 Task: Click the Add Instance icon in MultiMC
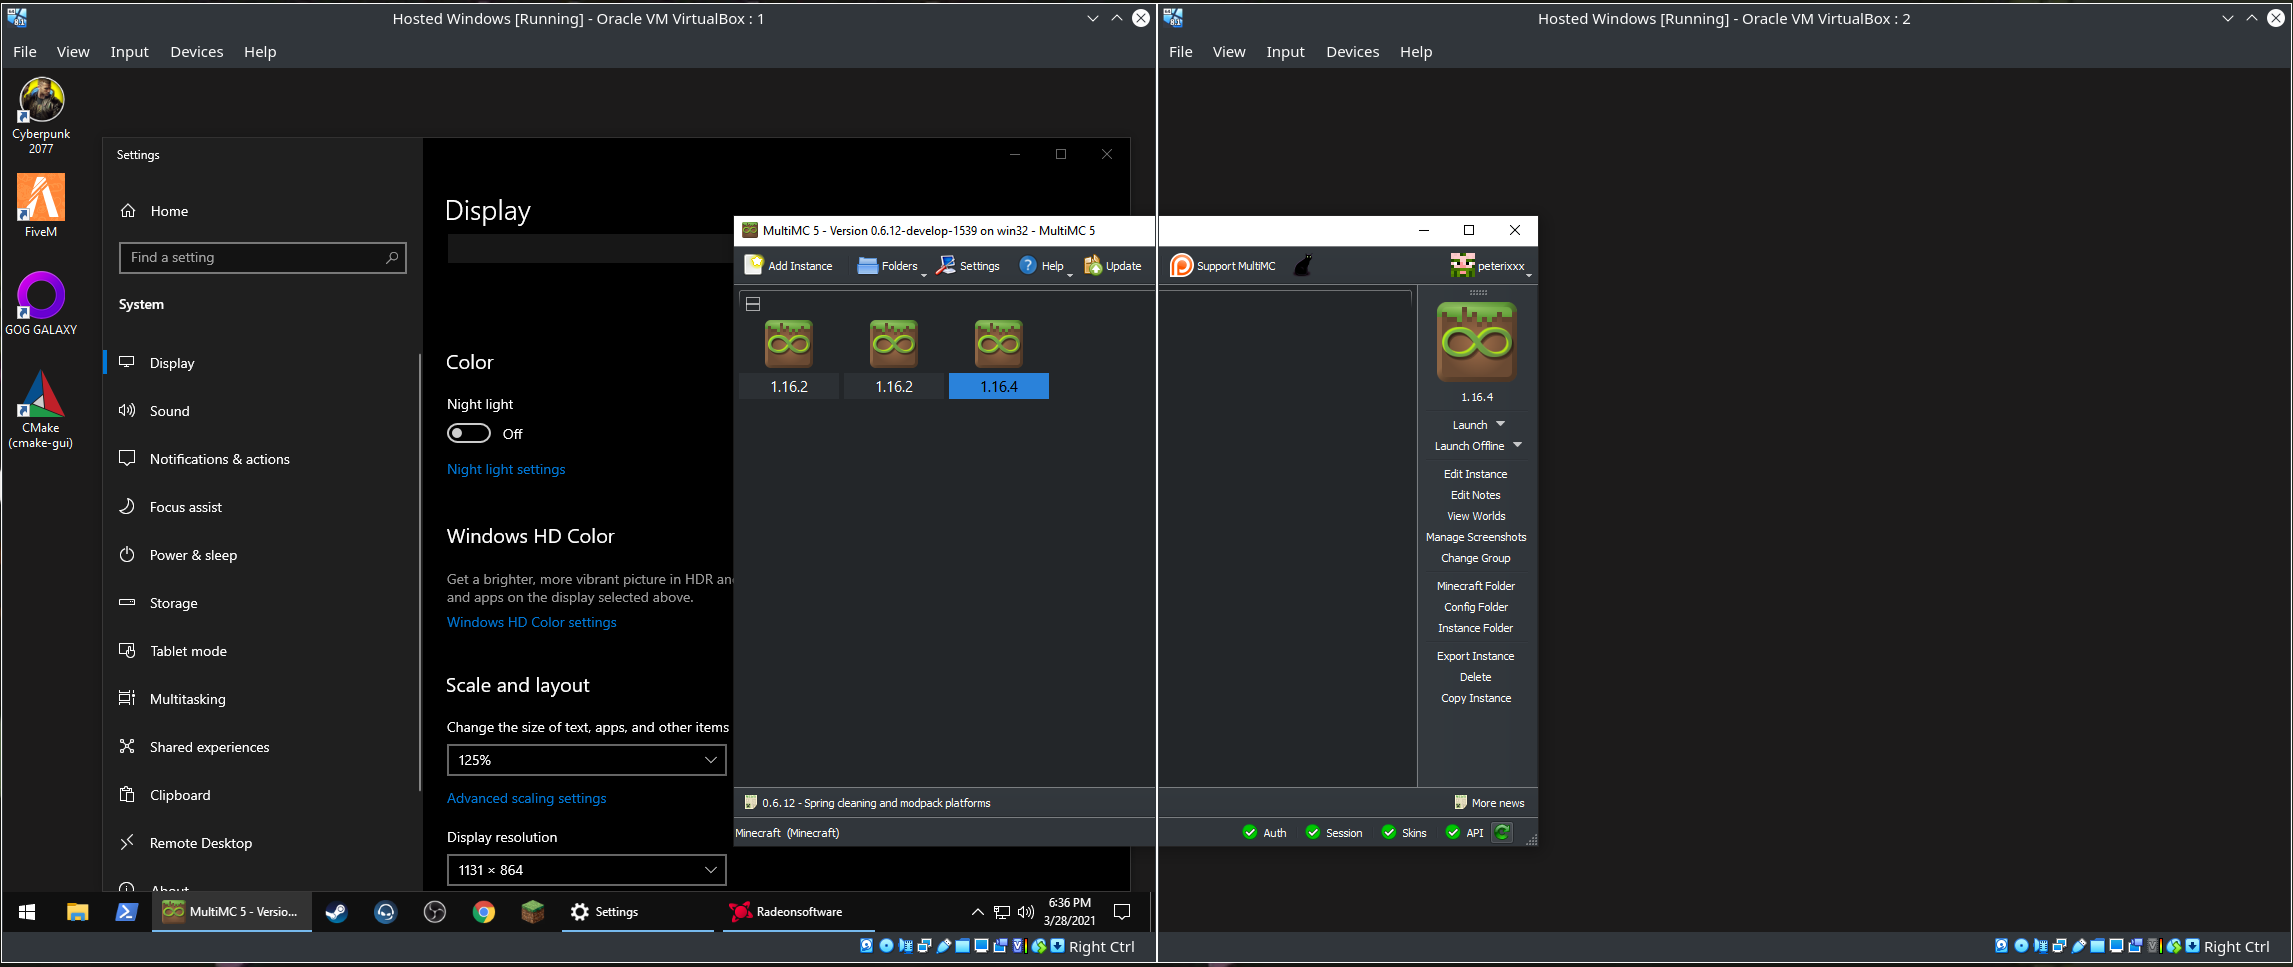click(x=755, y=264)
